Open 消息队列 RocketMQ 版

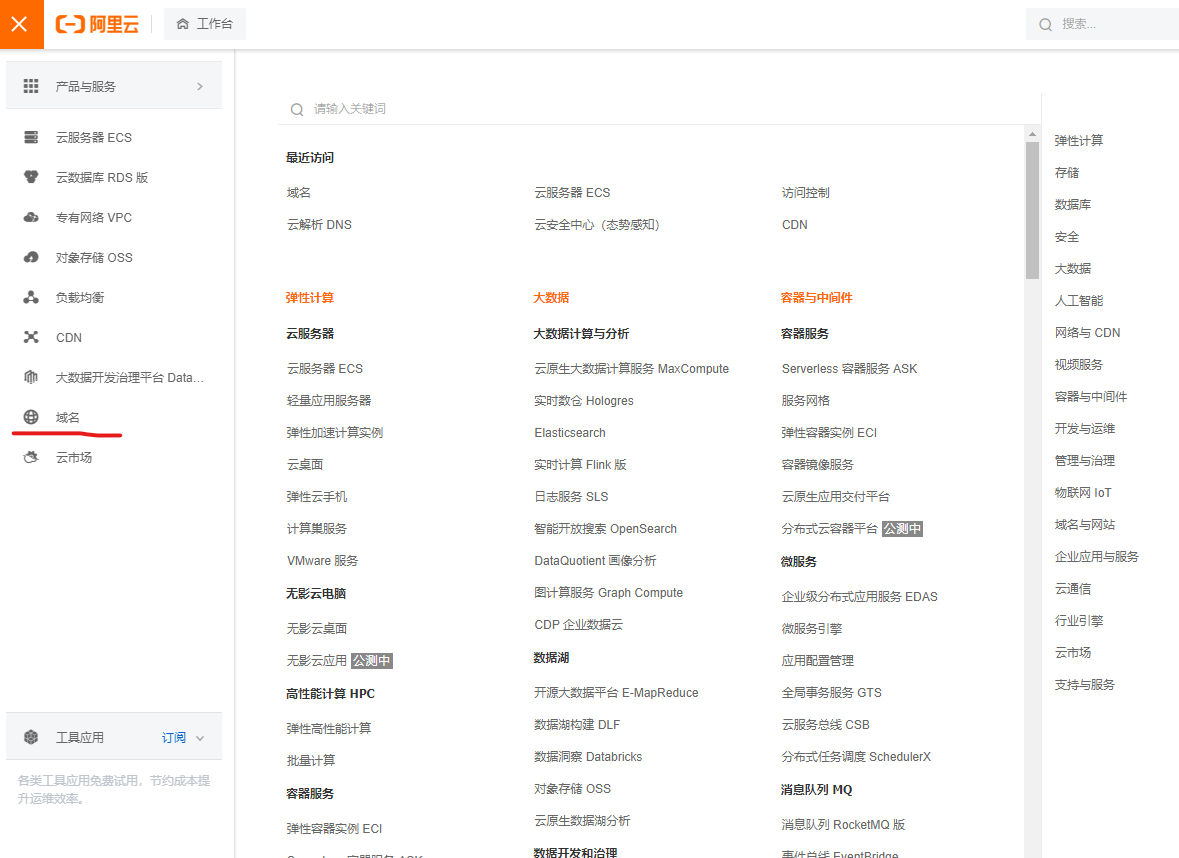pos(843,825)
